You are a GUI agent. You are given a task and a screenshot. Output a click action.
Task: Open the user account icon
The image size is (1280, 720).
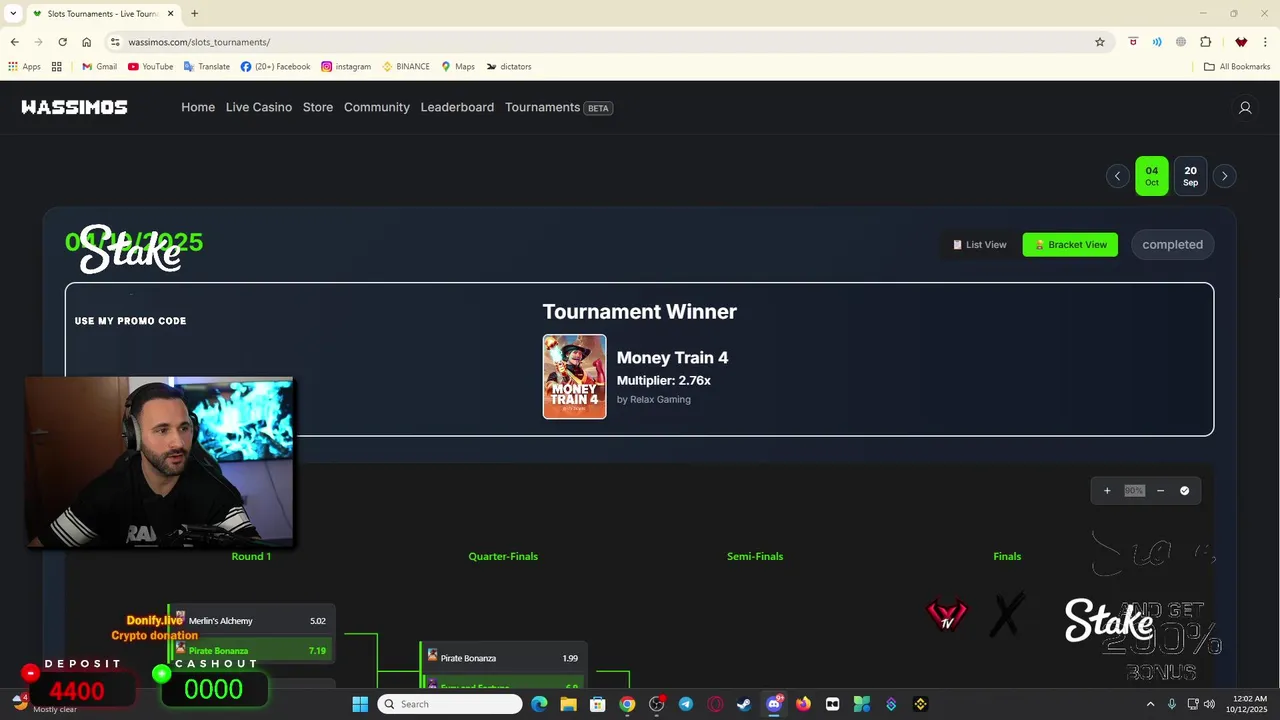1245,107
